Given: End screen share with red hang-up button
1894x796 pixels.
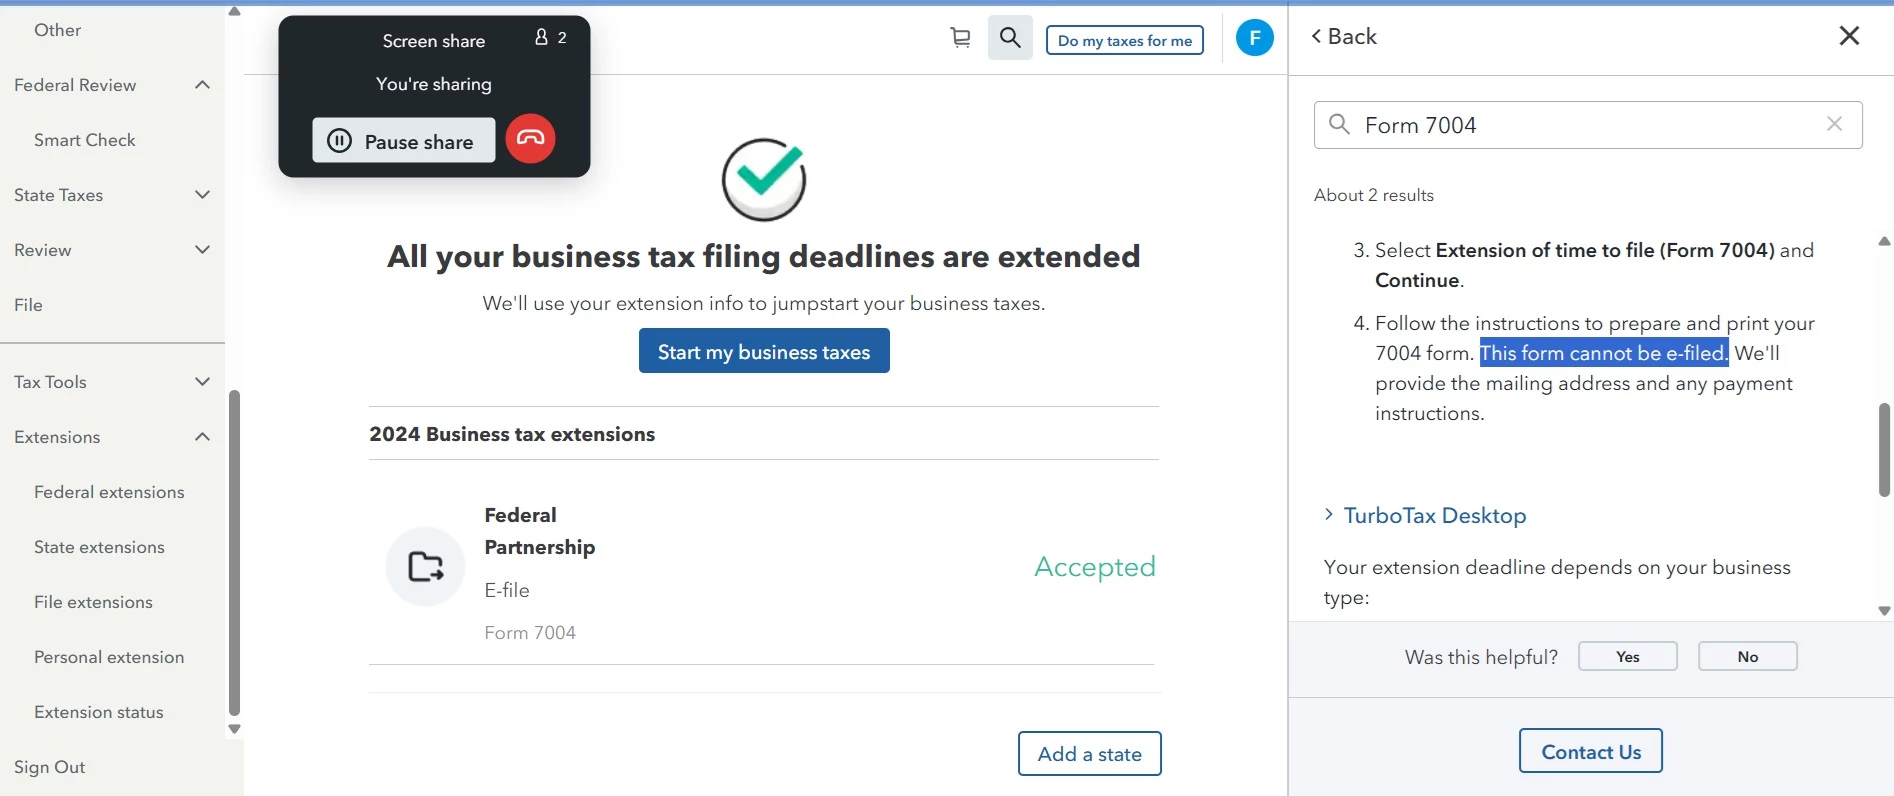Looking at the screenshot, I should tap(530, 139).
